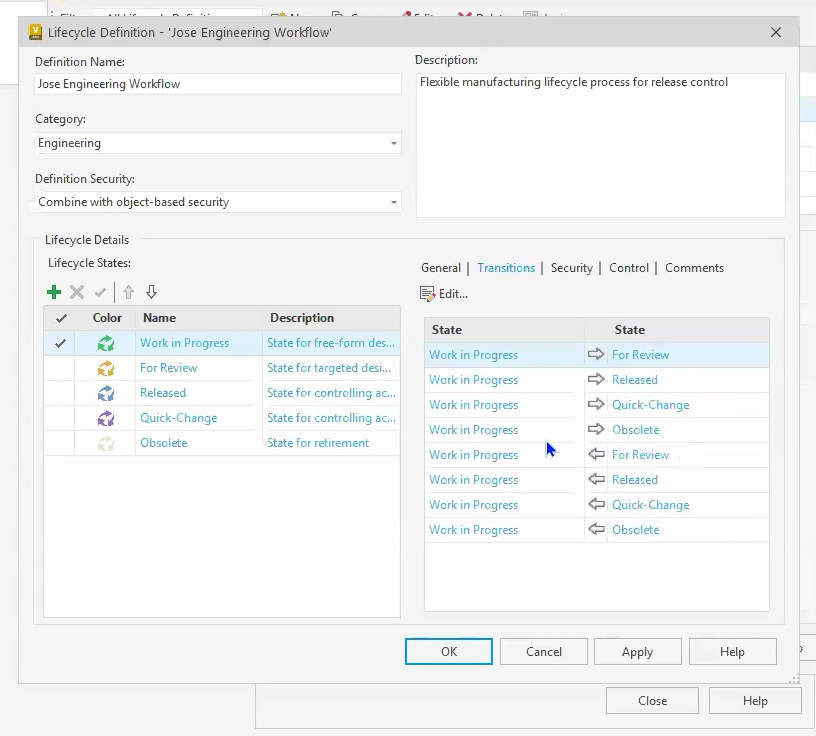Click right arrow icon beside For Review transition

click(596, 354)
